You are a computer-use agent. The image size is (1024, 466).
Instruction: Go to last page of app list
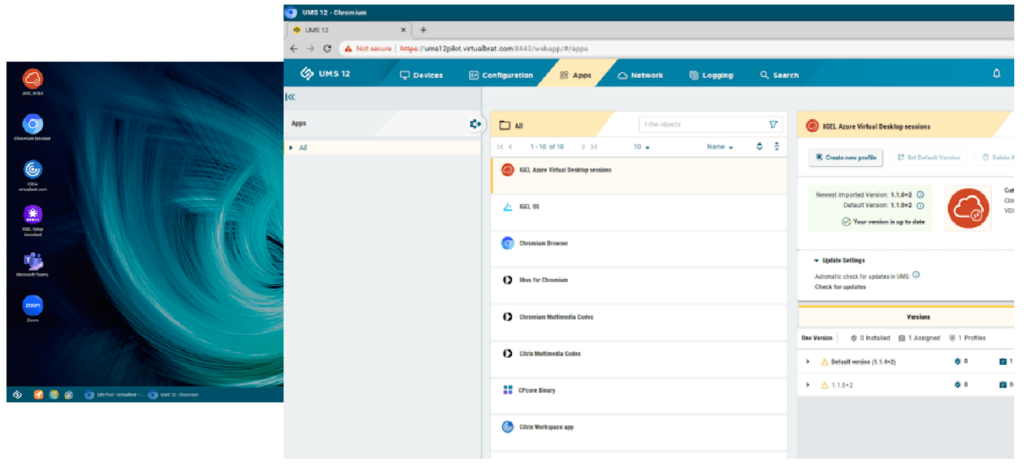[x=594, y=147]
